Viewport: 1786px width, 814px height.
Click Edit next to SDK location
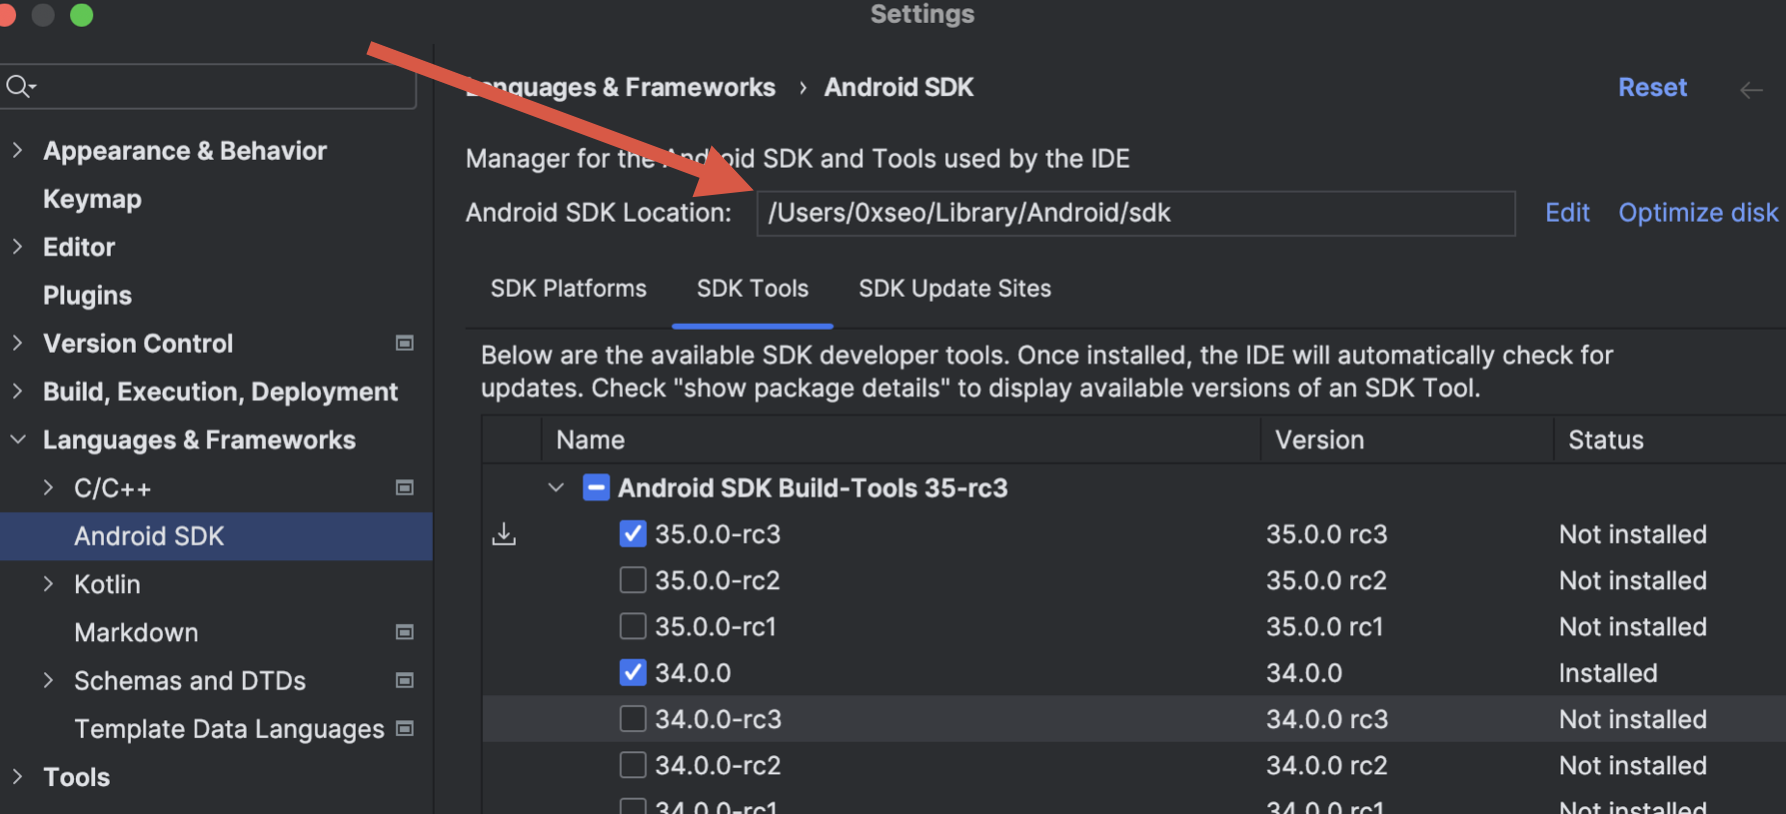tap(1567, 213)
